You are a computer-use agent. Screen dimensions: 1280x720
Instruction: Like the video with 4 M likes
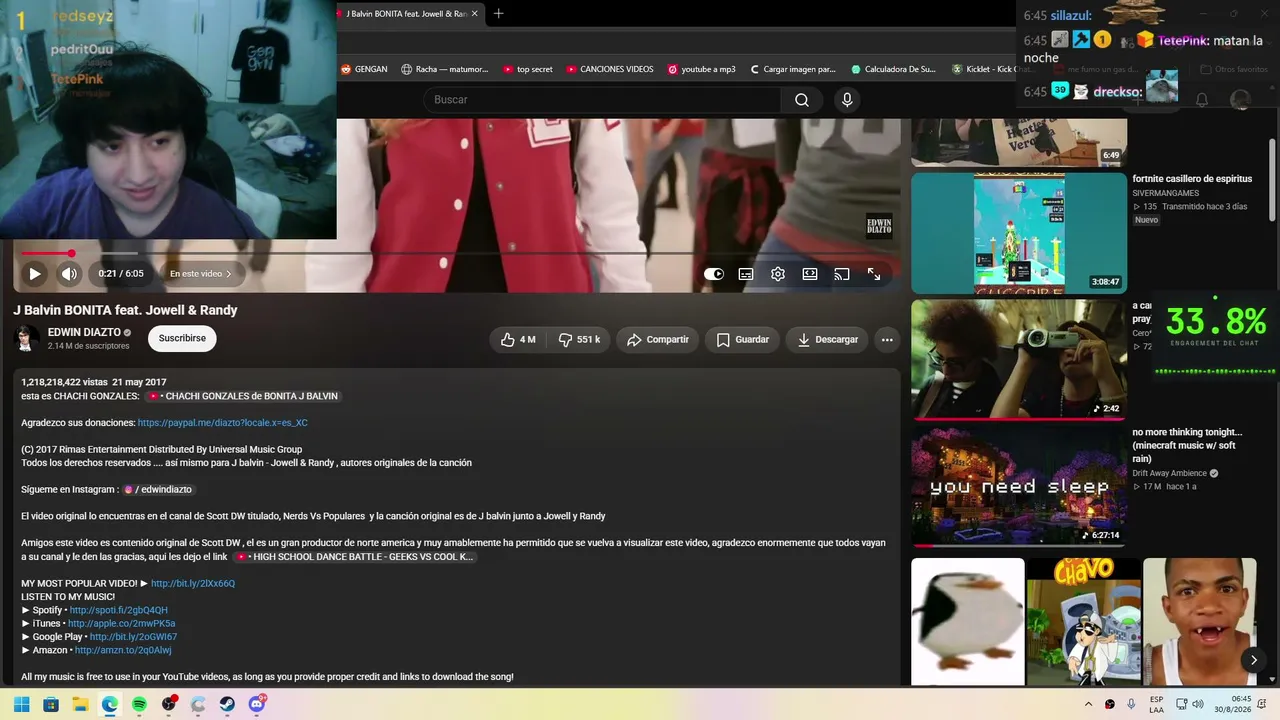point(518,340)
